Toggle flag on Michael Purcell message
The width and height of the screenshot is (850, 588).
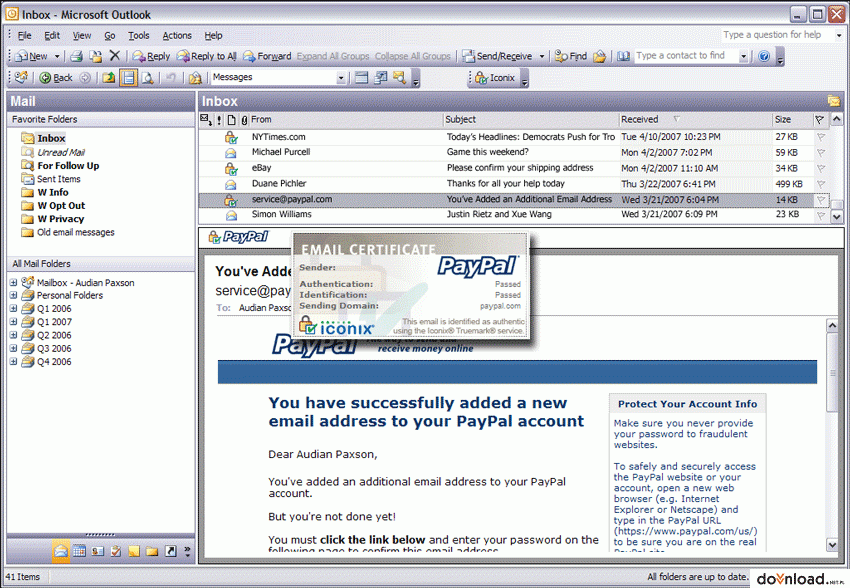[x=821, y=153]
